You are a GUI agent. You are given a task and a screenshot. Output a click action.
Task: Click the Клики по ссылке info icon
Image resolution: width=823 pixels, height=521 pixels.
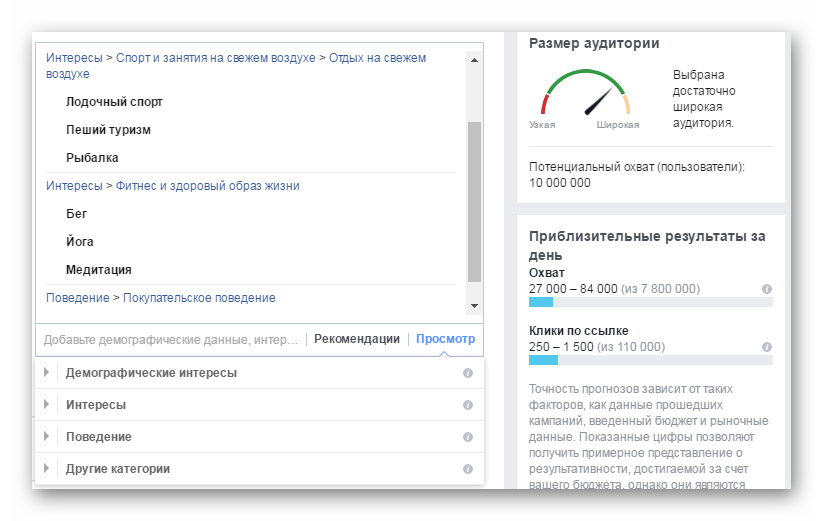click(767, 347)
